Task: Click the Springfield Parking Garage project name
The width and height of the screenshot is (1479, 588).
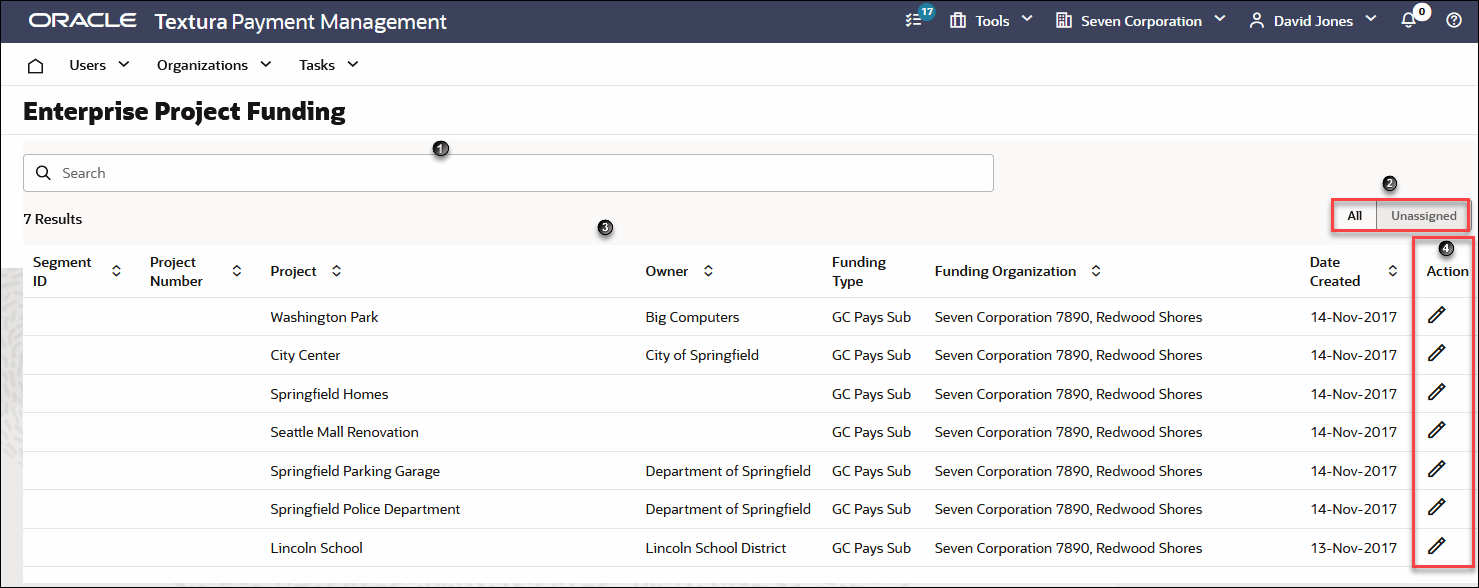Action: click(x=355, y=471)
